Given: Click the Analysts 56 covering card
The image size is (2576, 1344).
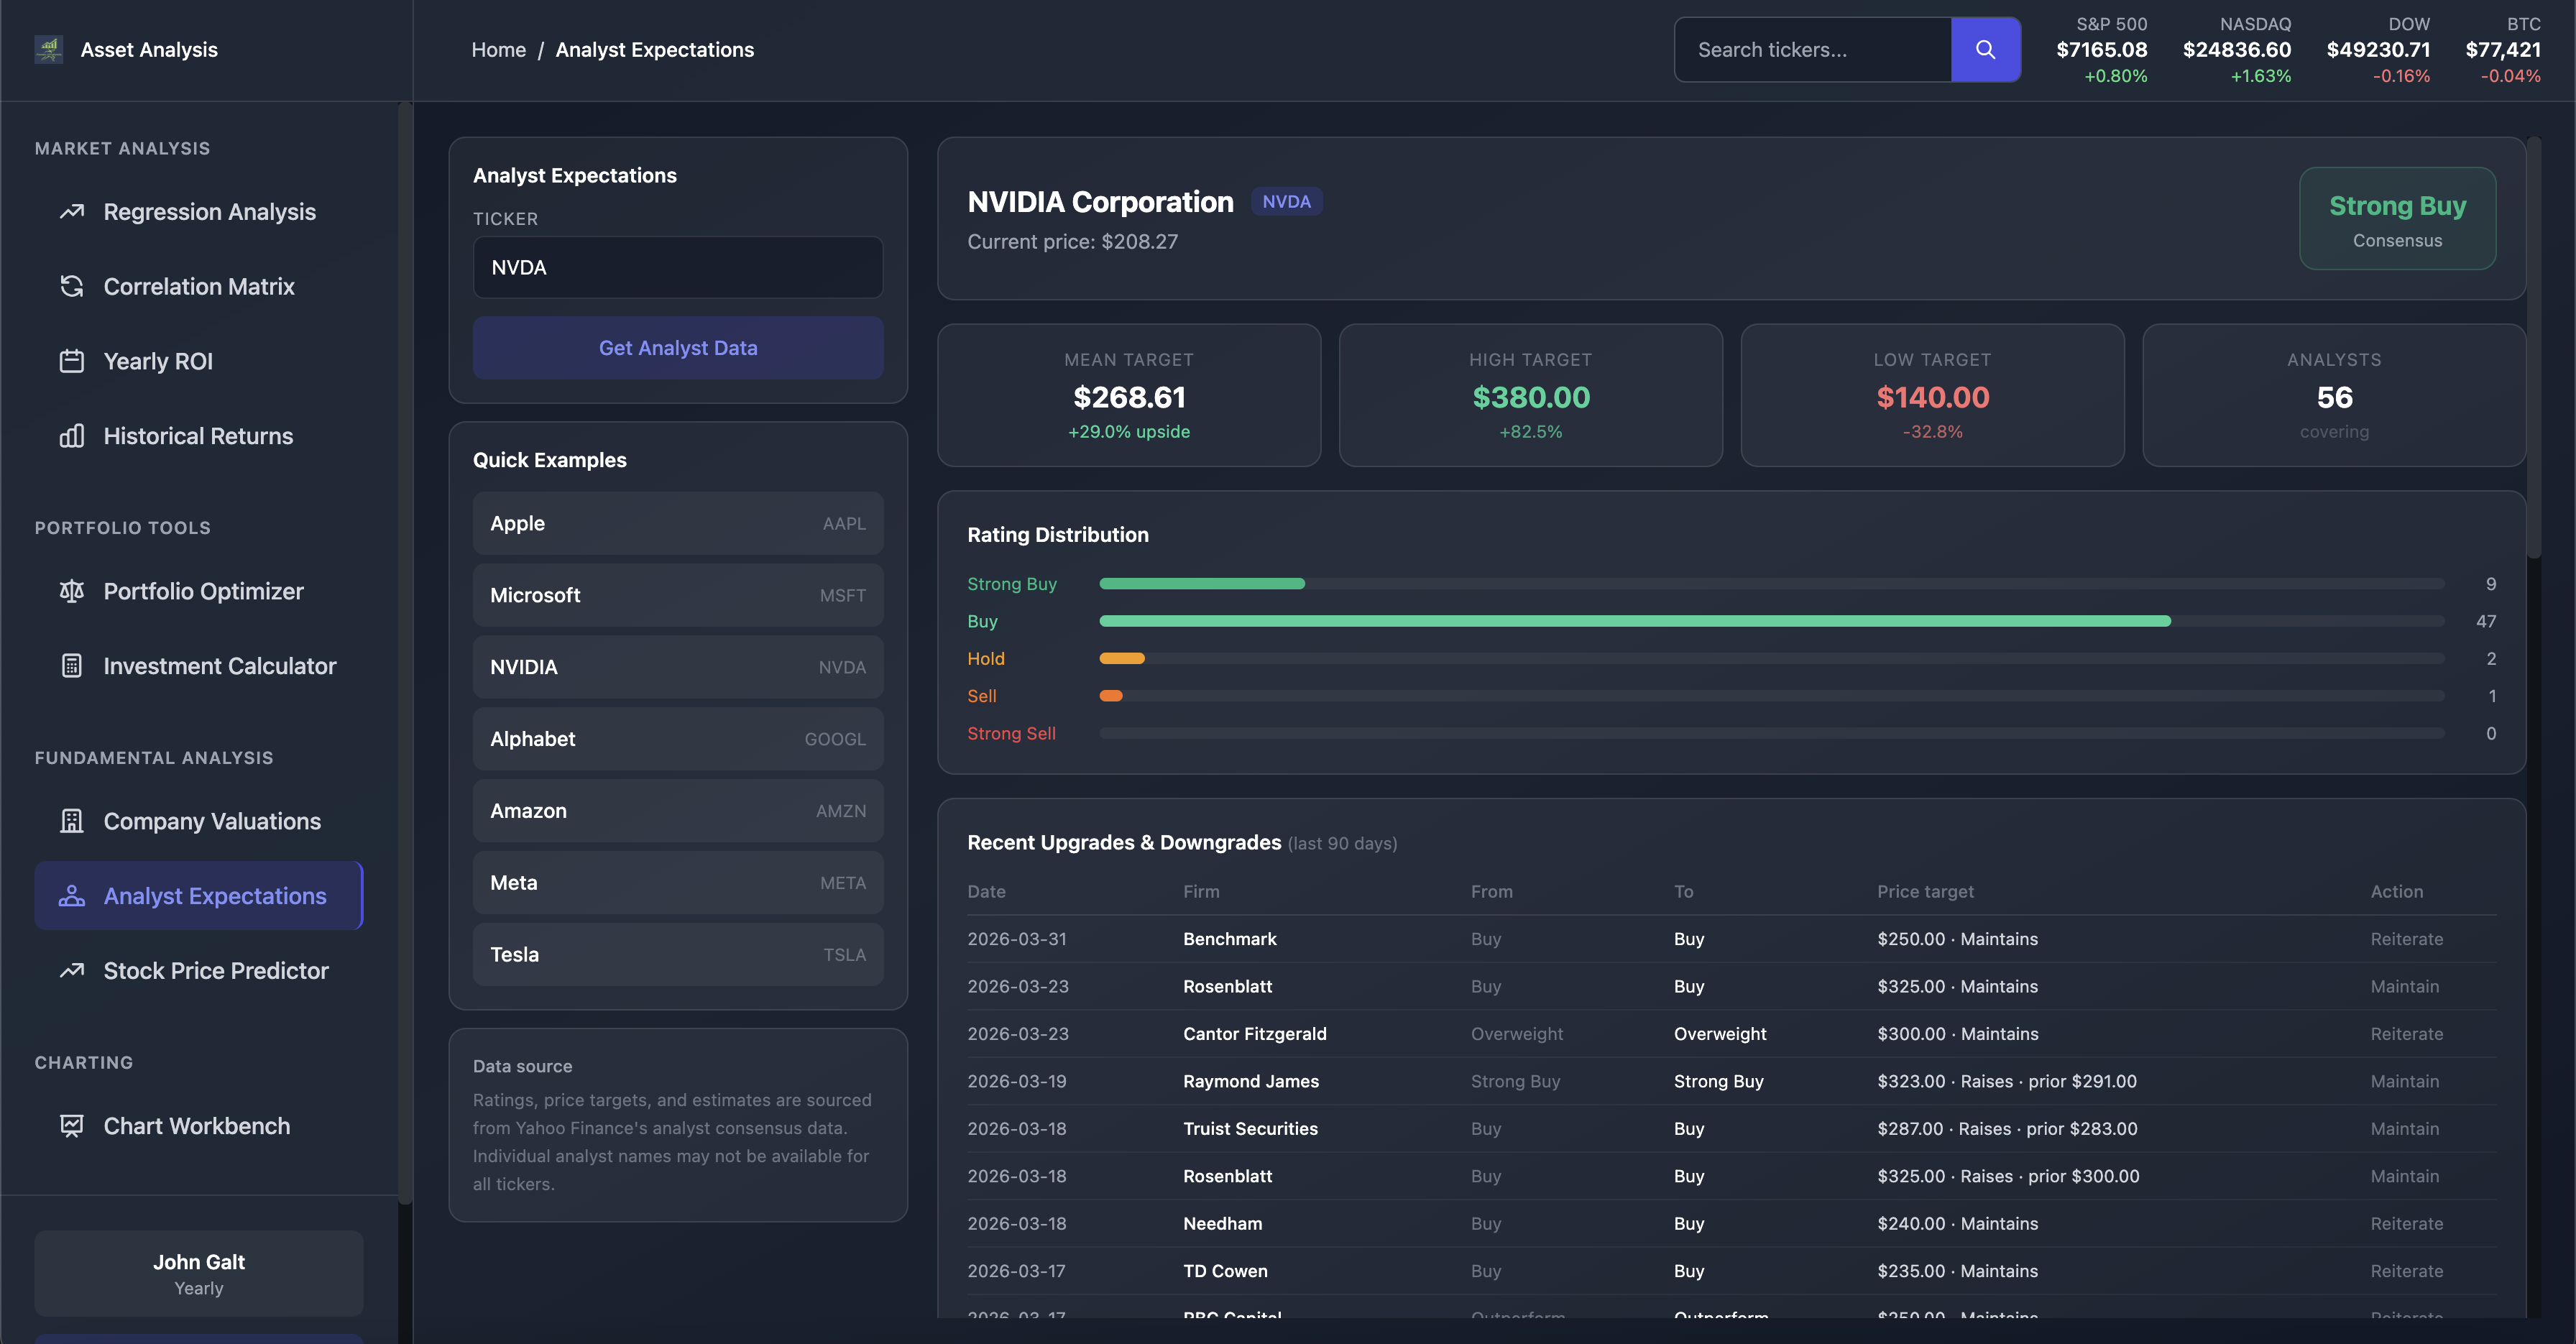Looking at the screenshot, I should click(2334, 395).
